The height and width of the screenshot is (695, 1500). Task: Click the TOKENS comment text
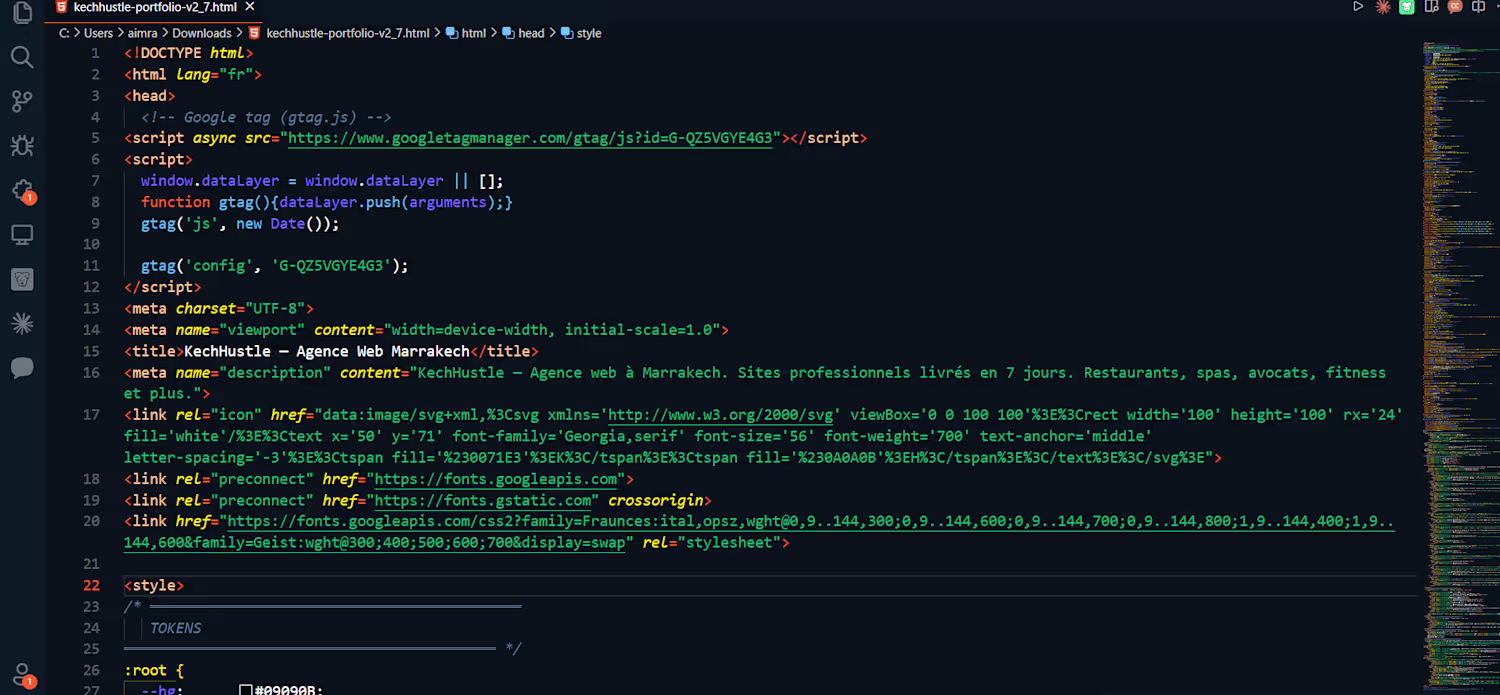click(176, 628)
